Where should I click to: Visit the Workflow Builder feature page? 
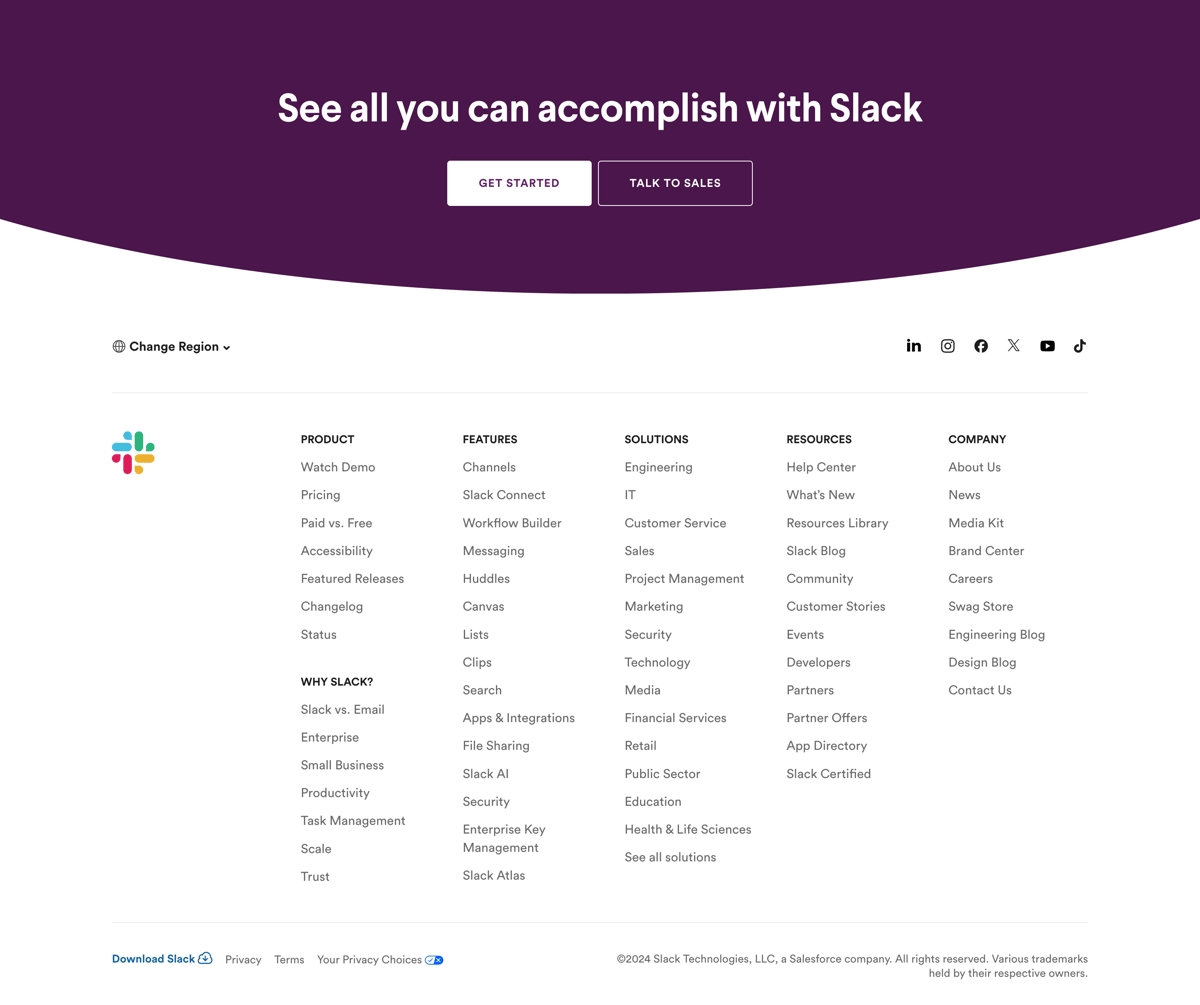[x=511, y=523]
